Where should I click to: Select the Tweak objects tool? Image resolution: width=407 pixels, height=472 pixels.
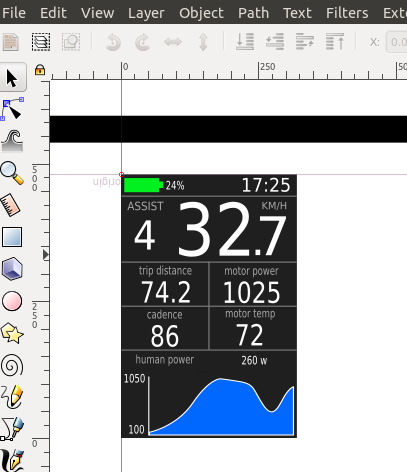(x=12, y=141)
